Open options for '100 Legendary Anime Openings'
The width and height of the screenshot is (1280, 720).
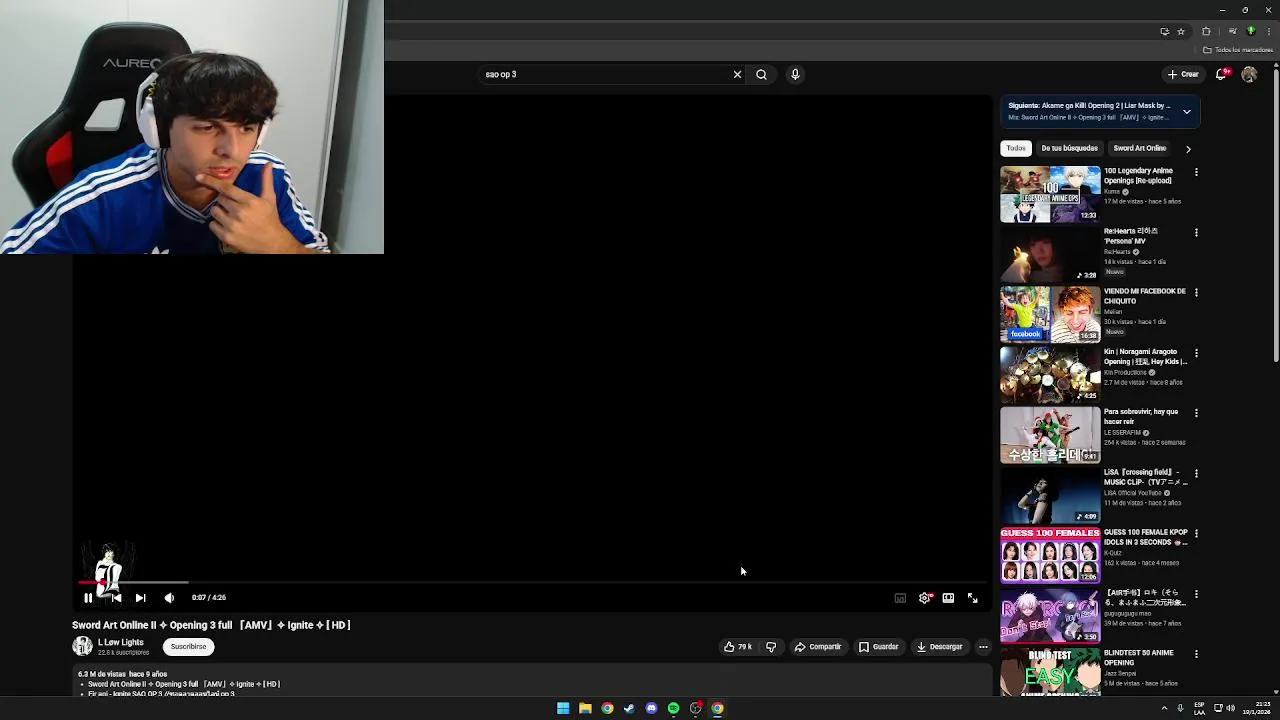pyautogui.click(x=1196, y=172)
